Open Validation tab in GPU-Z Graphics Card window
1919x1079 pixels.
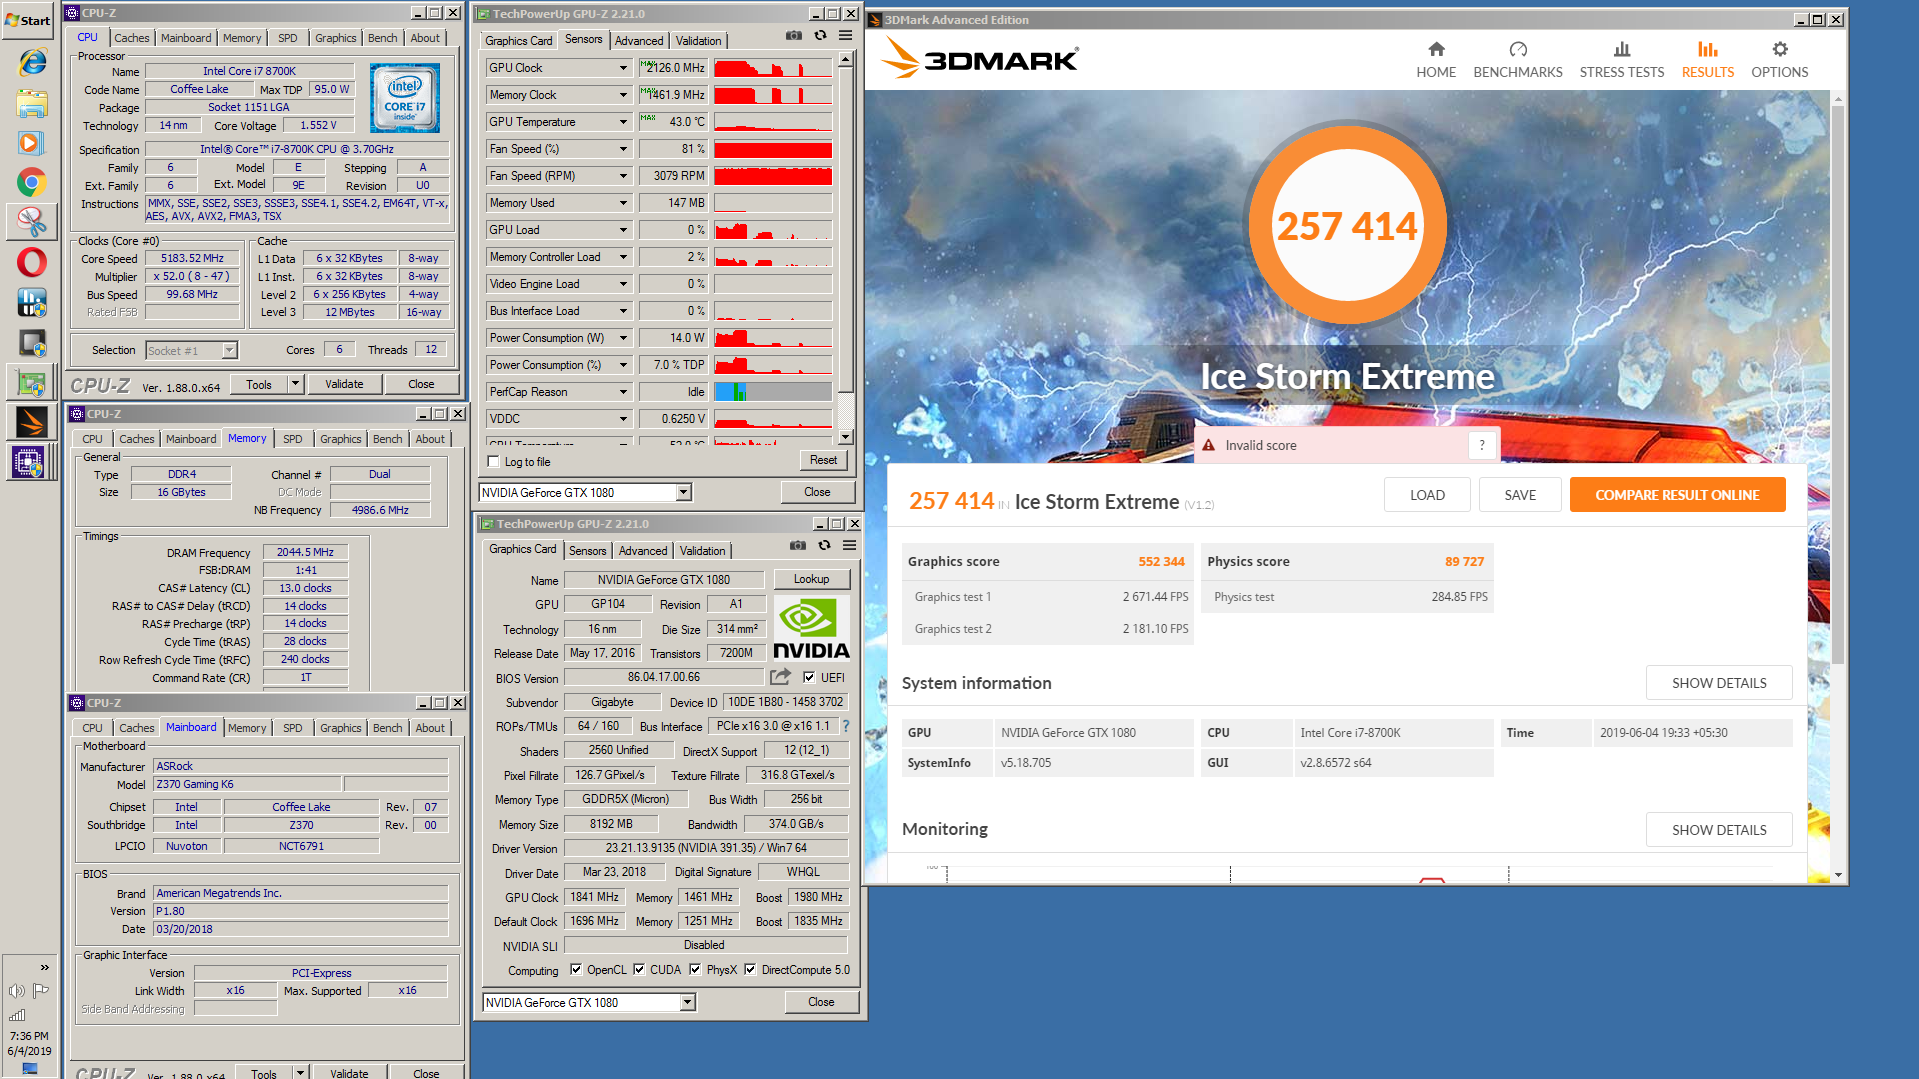pyautogui.click(x=703, y=551)
